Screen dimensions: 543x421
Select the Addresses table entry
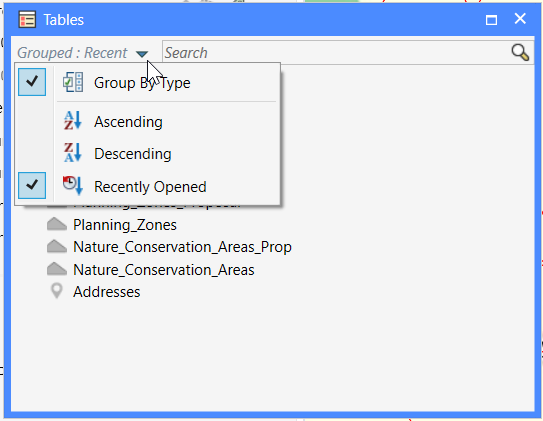click(x=106, y=292)
